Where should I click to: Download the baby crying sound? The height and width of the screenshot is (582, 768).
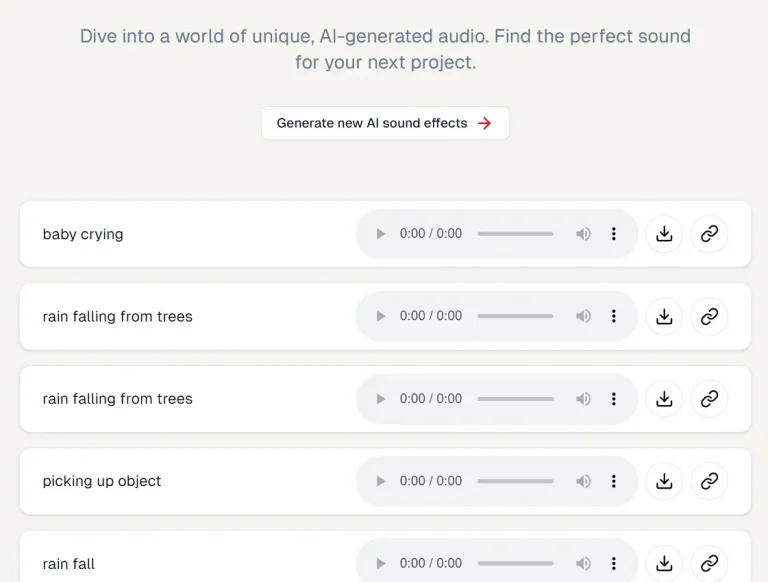point(664,234)
